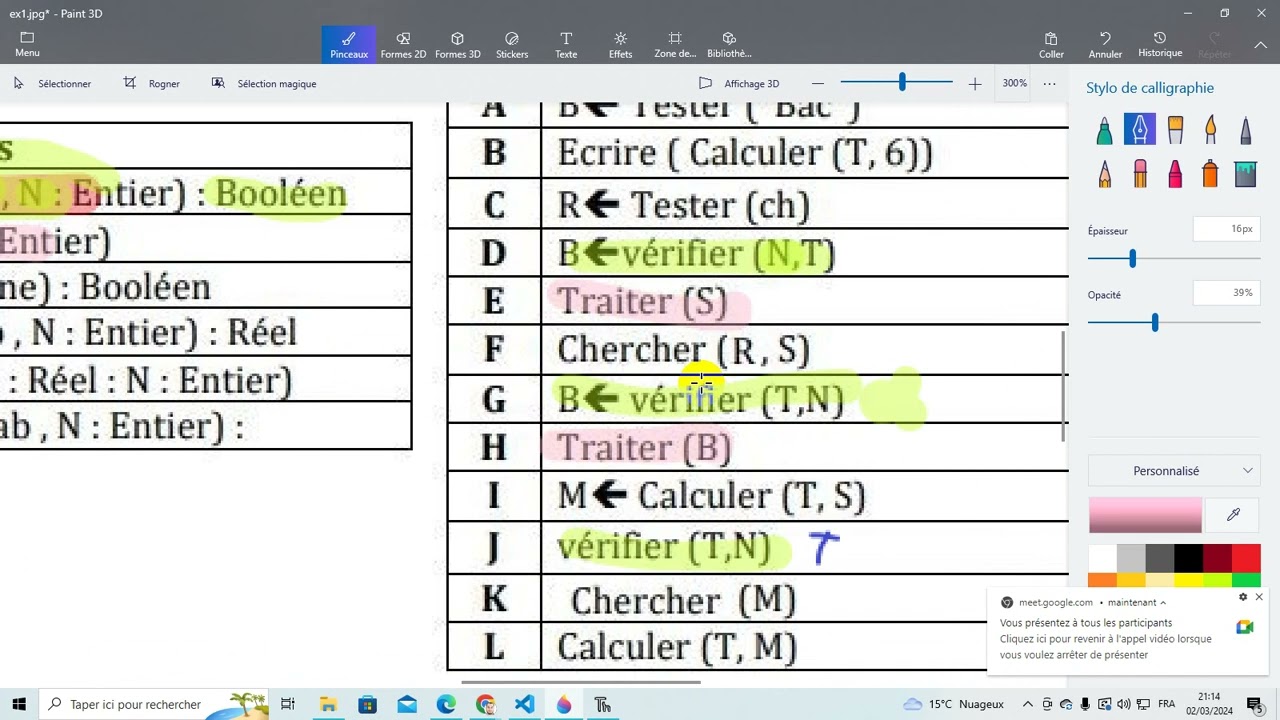Open the three-dots more options

[x=1049, y=84]
